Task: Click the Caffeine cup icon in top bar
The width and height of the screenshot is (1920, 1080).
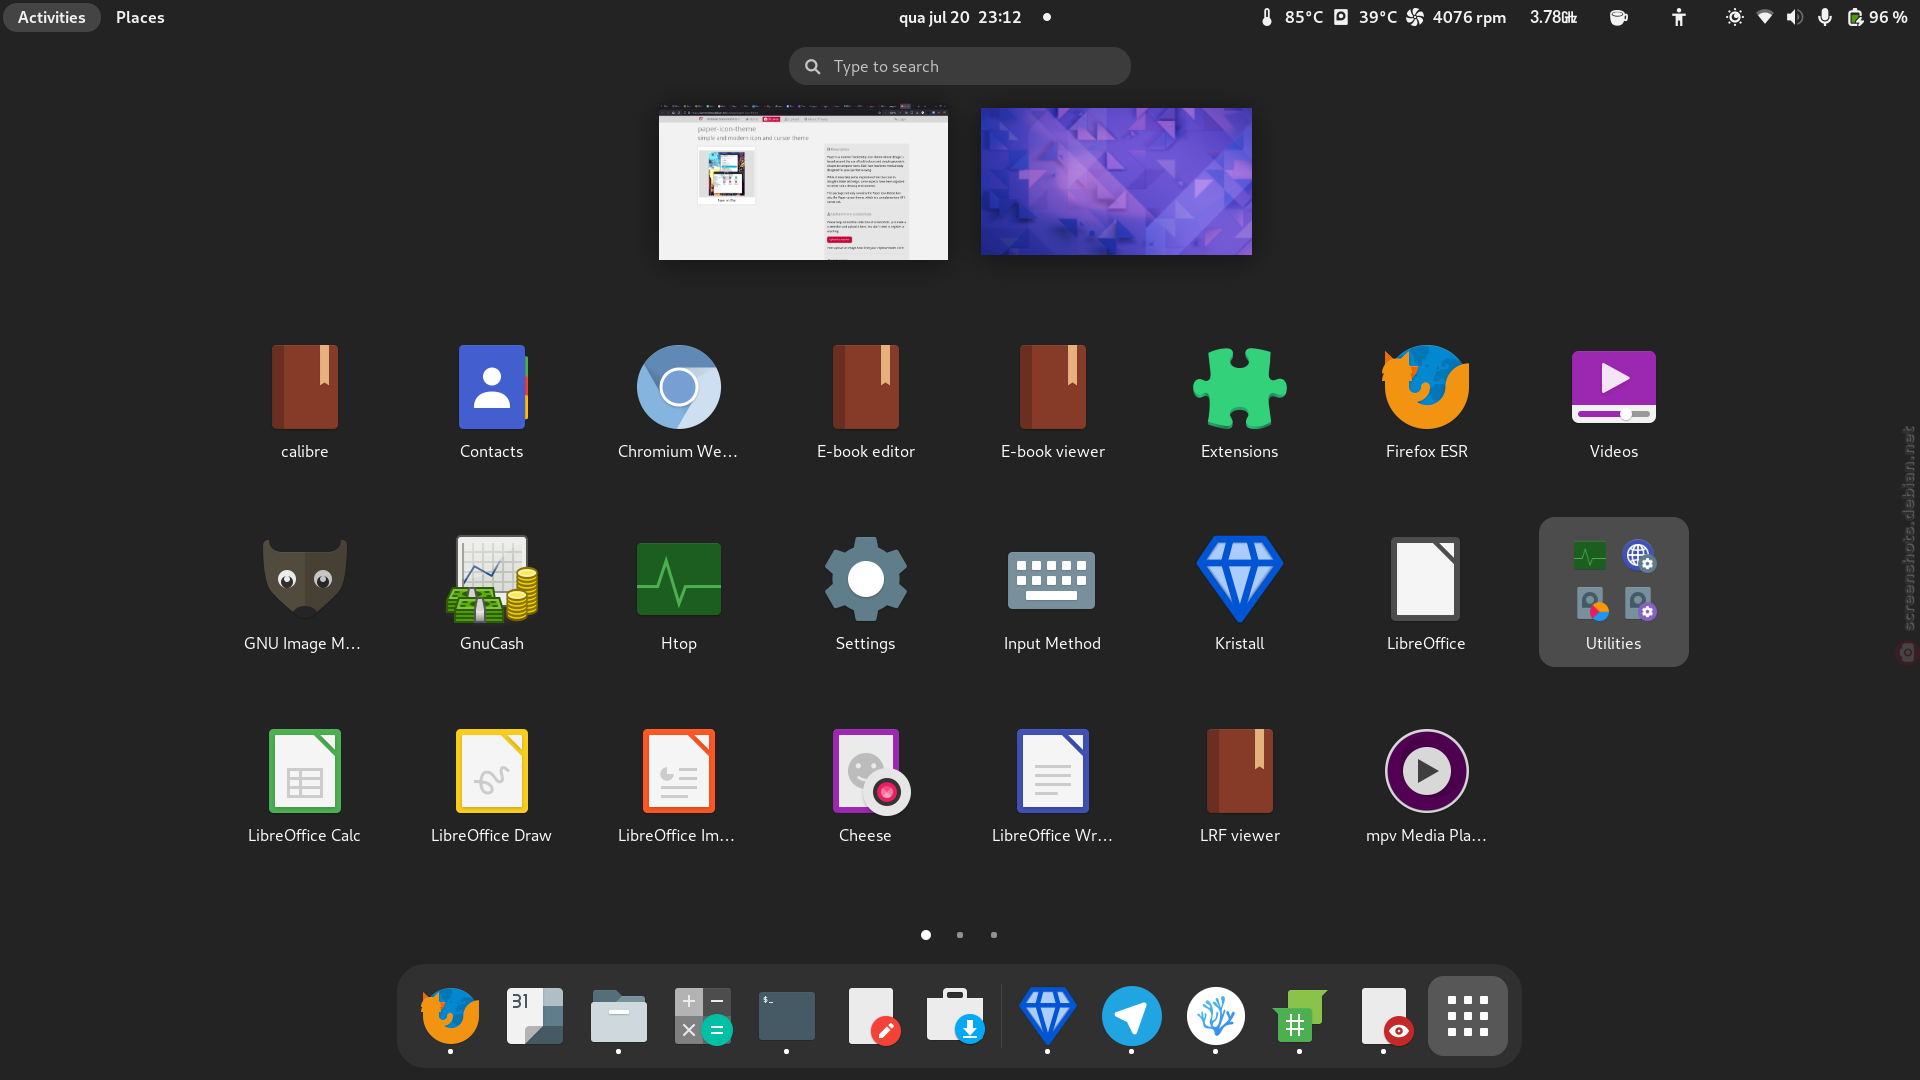Action: click(1619, 17)
